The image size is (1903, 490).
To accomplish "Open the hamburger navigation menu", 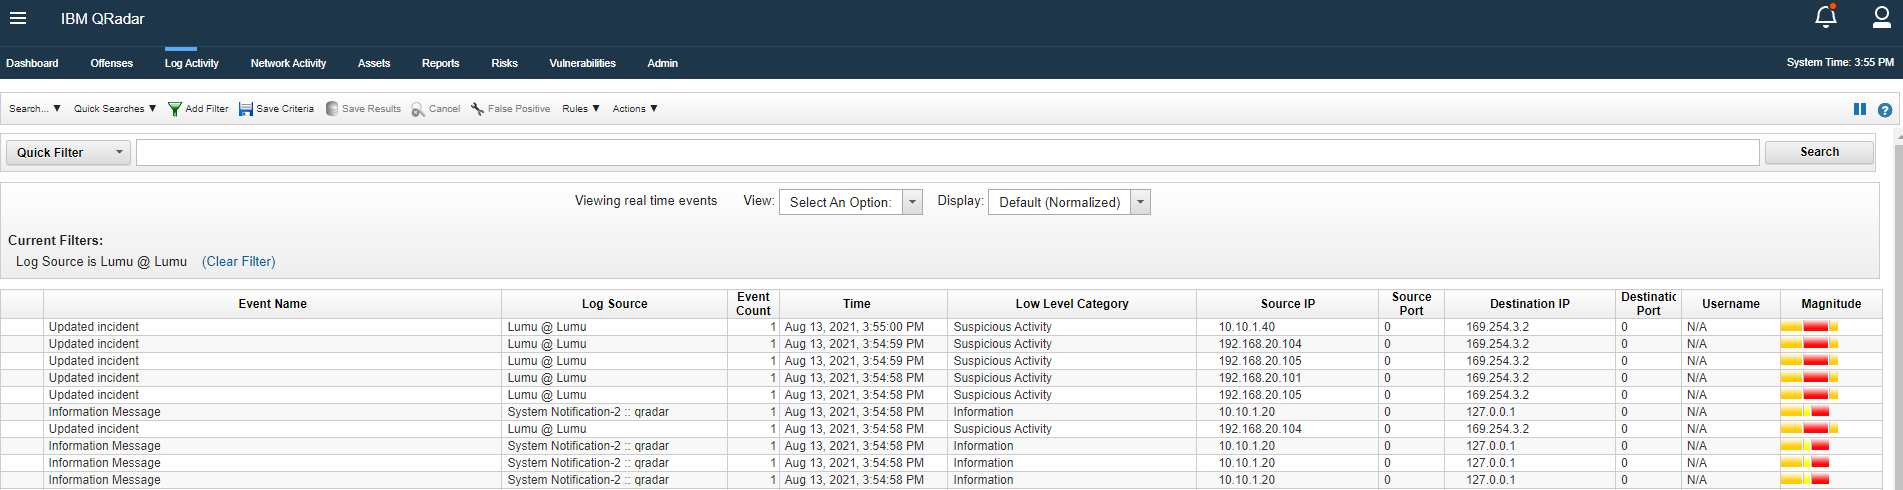I will point(18,18).
